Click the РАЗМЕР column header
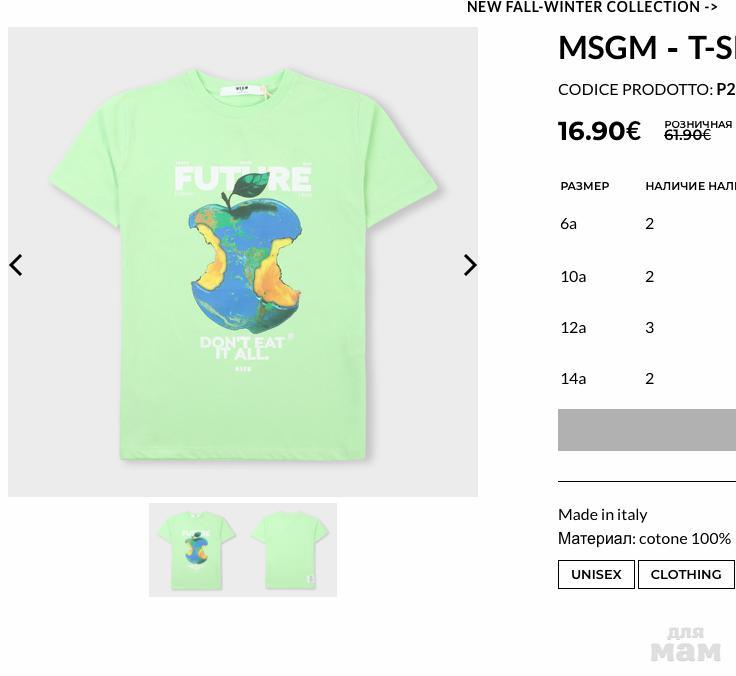This screenshot has height=676, width=736. click(585, 186)
